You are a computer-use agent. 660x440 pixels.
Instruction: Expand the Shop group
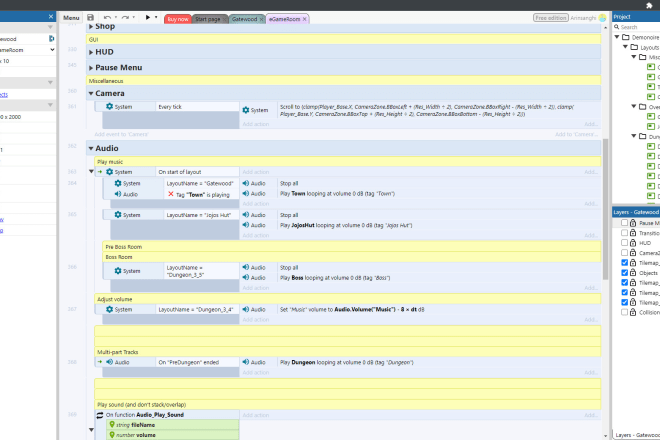tap(91, 27)
